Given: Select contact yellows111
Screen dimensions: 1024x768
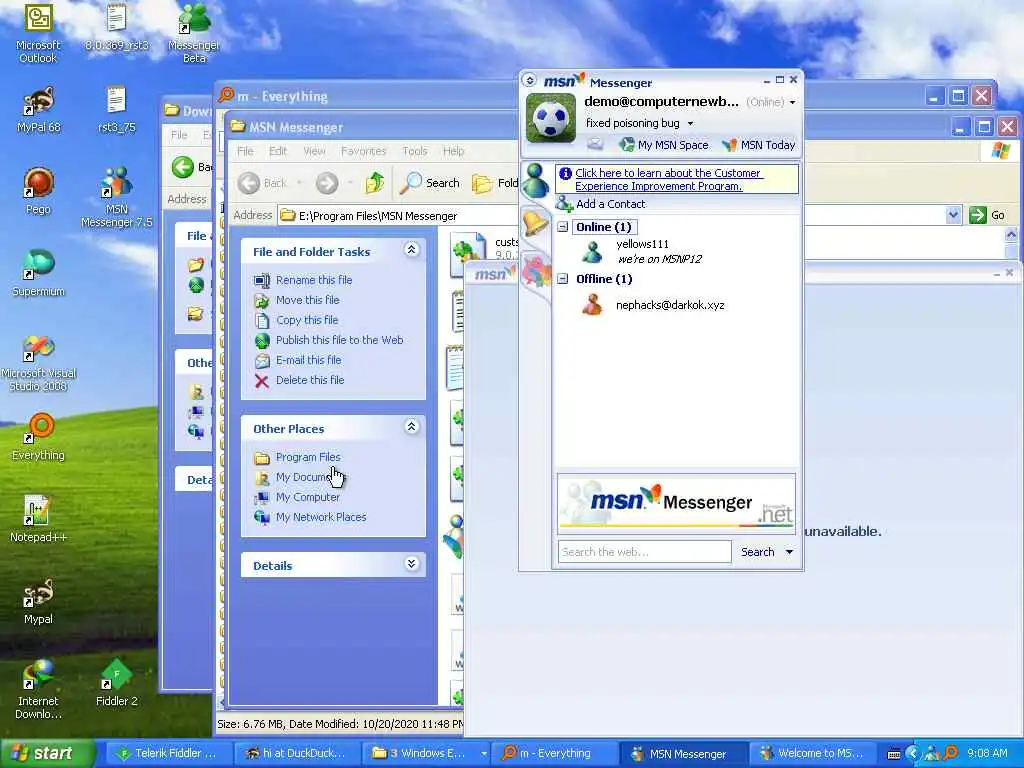Looking at the screenshot, I should click(x=643, y=244).
